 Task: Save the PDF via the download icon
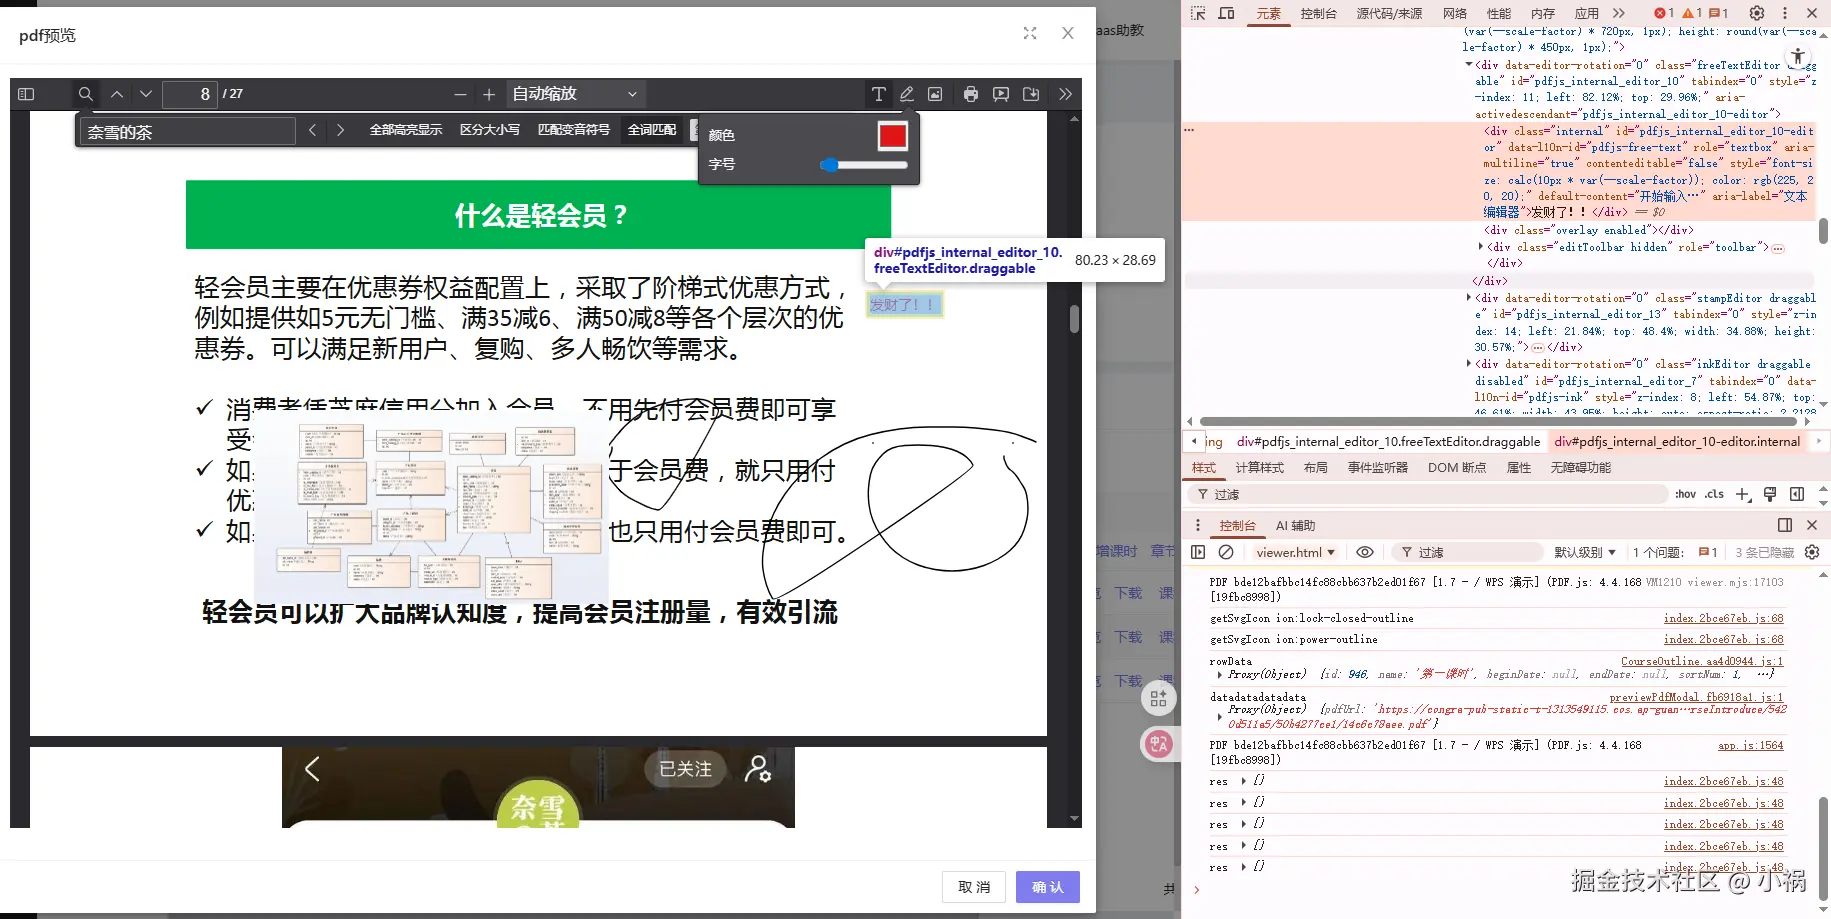pyautogui.click(x=1031, y=94)
